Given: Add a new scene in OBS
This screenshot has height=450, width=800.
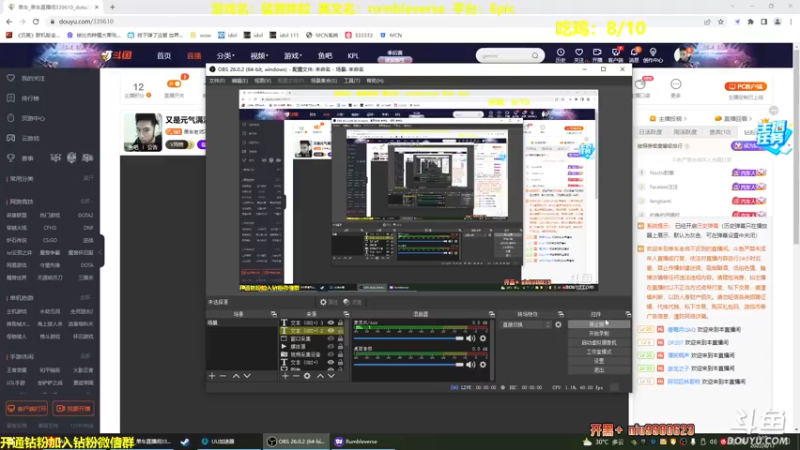Looking at the screenshot, I should (x=212, y=376).
